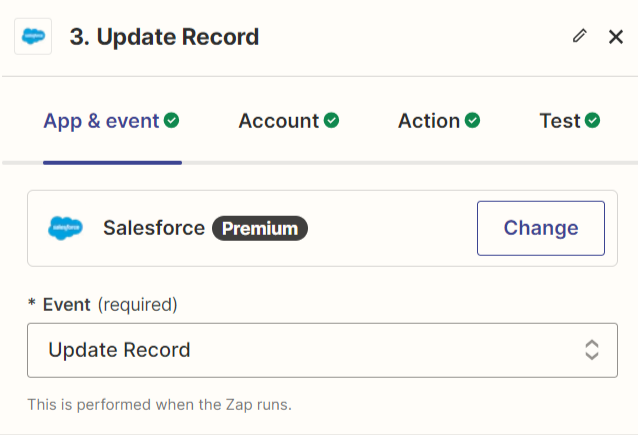The width and height of the screenshot is (638, 435).
Task: Click the pencil icon to rename step
Action: pyautogui.click(x=580, y=36)
